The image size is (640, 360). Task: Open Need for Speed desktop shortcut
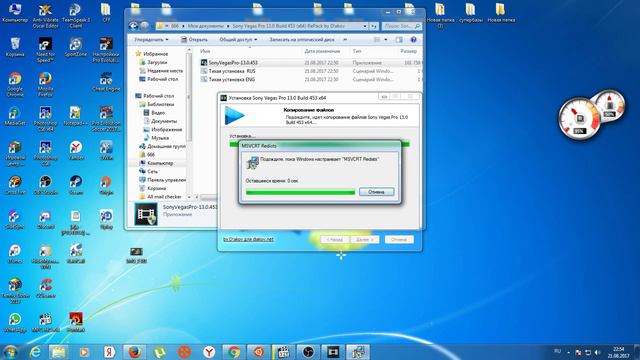click(x=45, y=50)
